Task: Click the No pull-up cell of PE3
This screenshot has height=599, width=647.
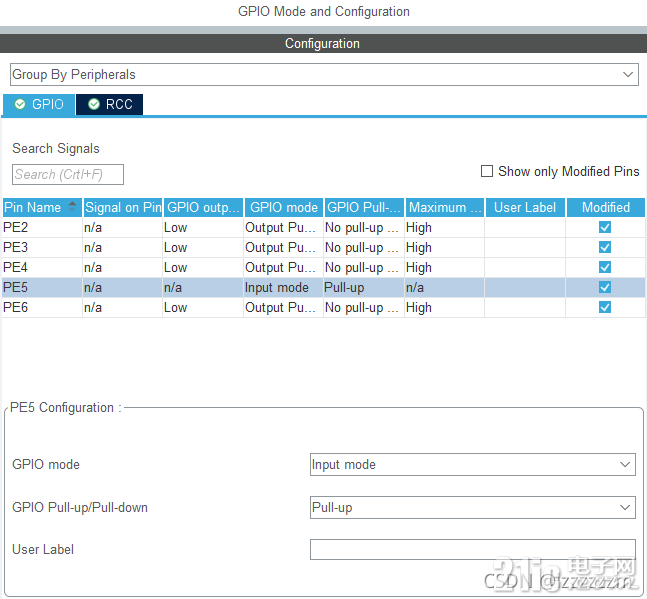Action: point(364,247)
